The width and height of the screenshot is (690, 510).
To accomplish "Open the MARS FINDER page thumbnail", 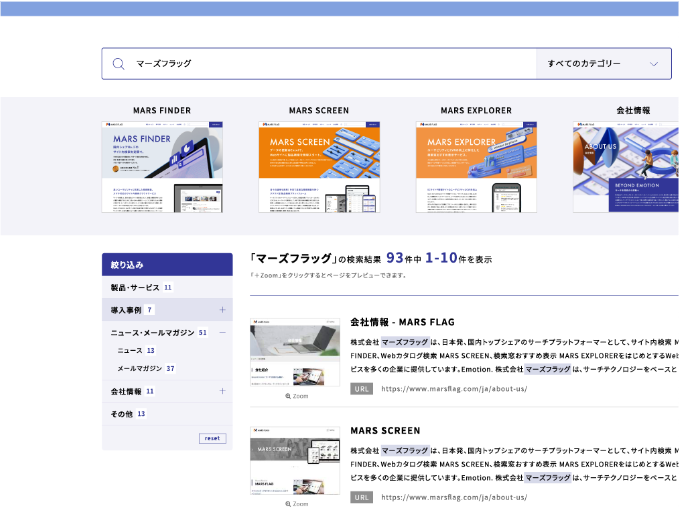I will pyautogui.click(x=162, y=167).
